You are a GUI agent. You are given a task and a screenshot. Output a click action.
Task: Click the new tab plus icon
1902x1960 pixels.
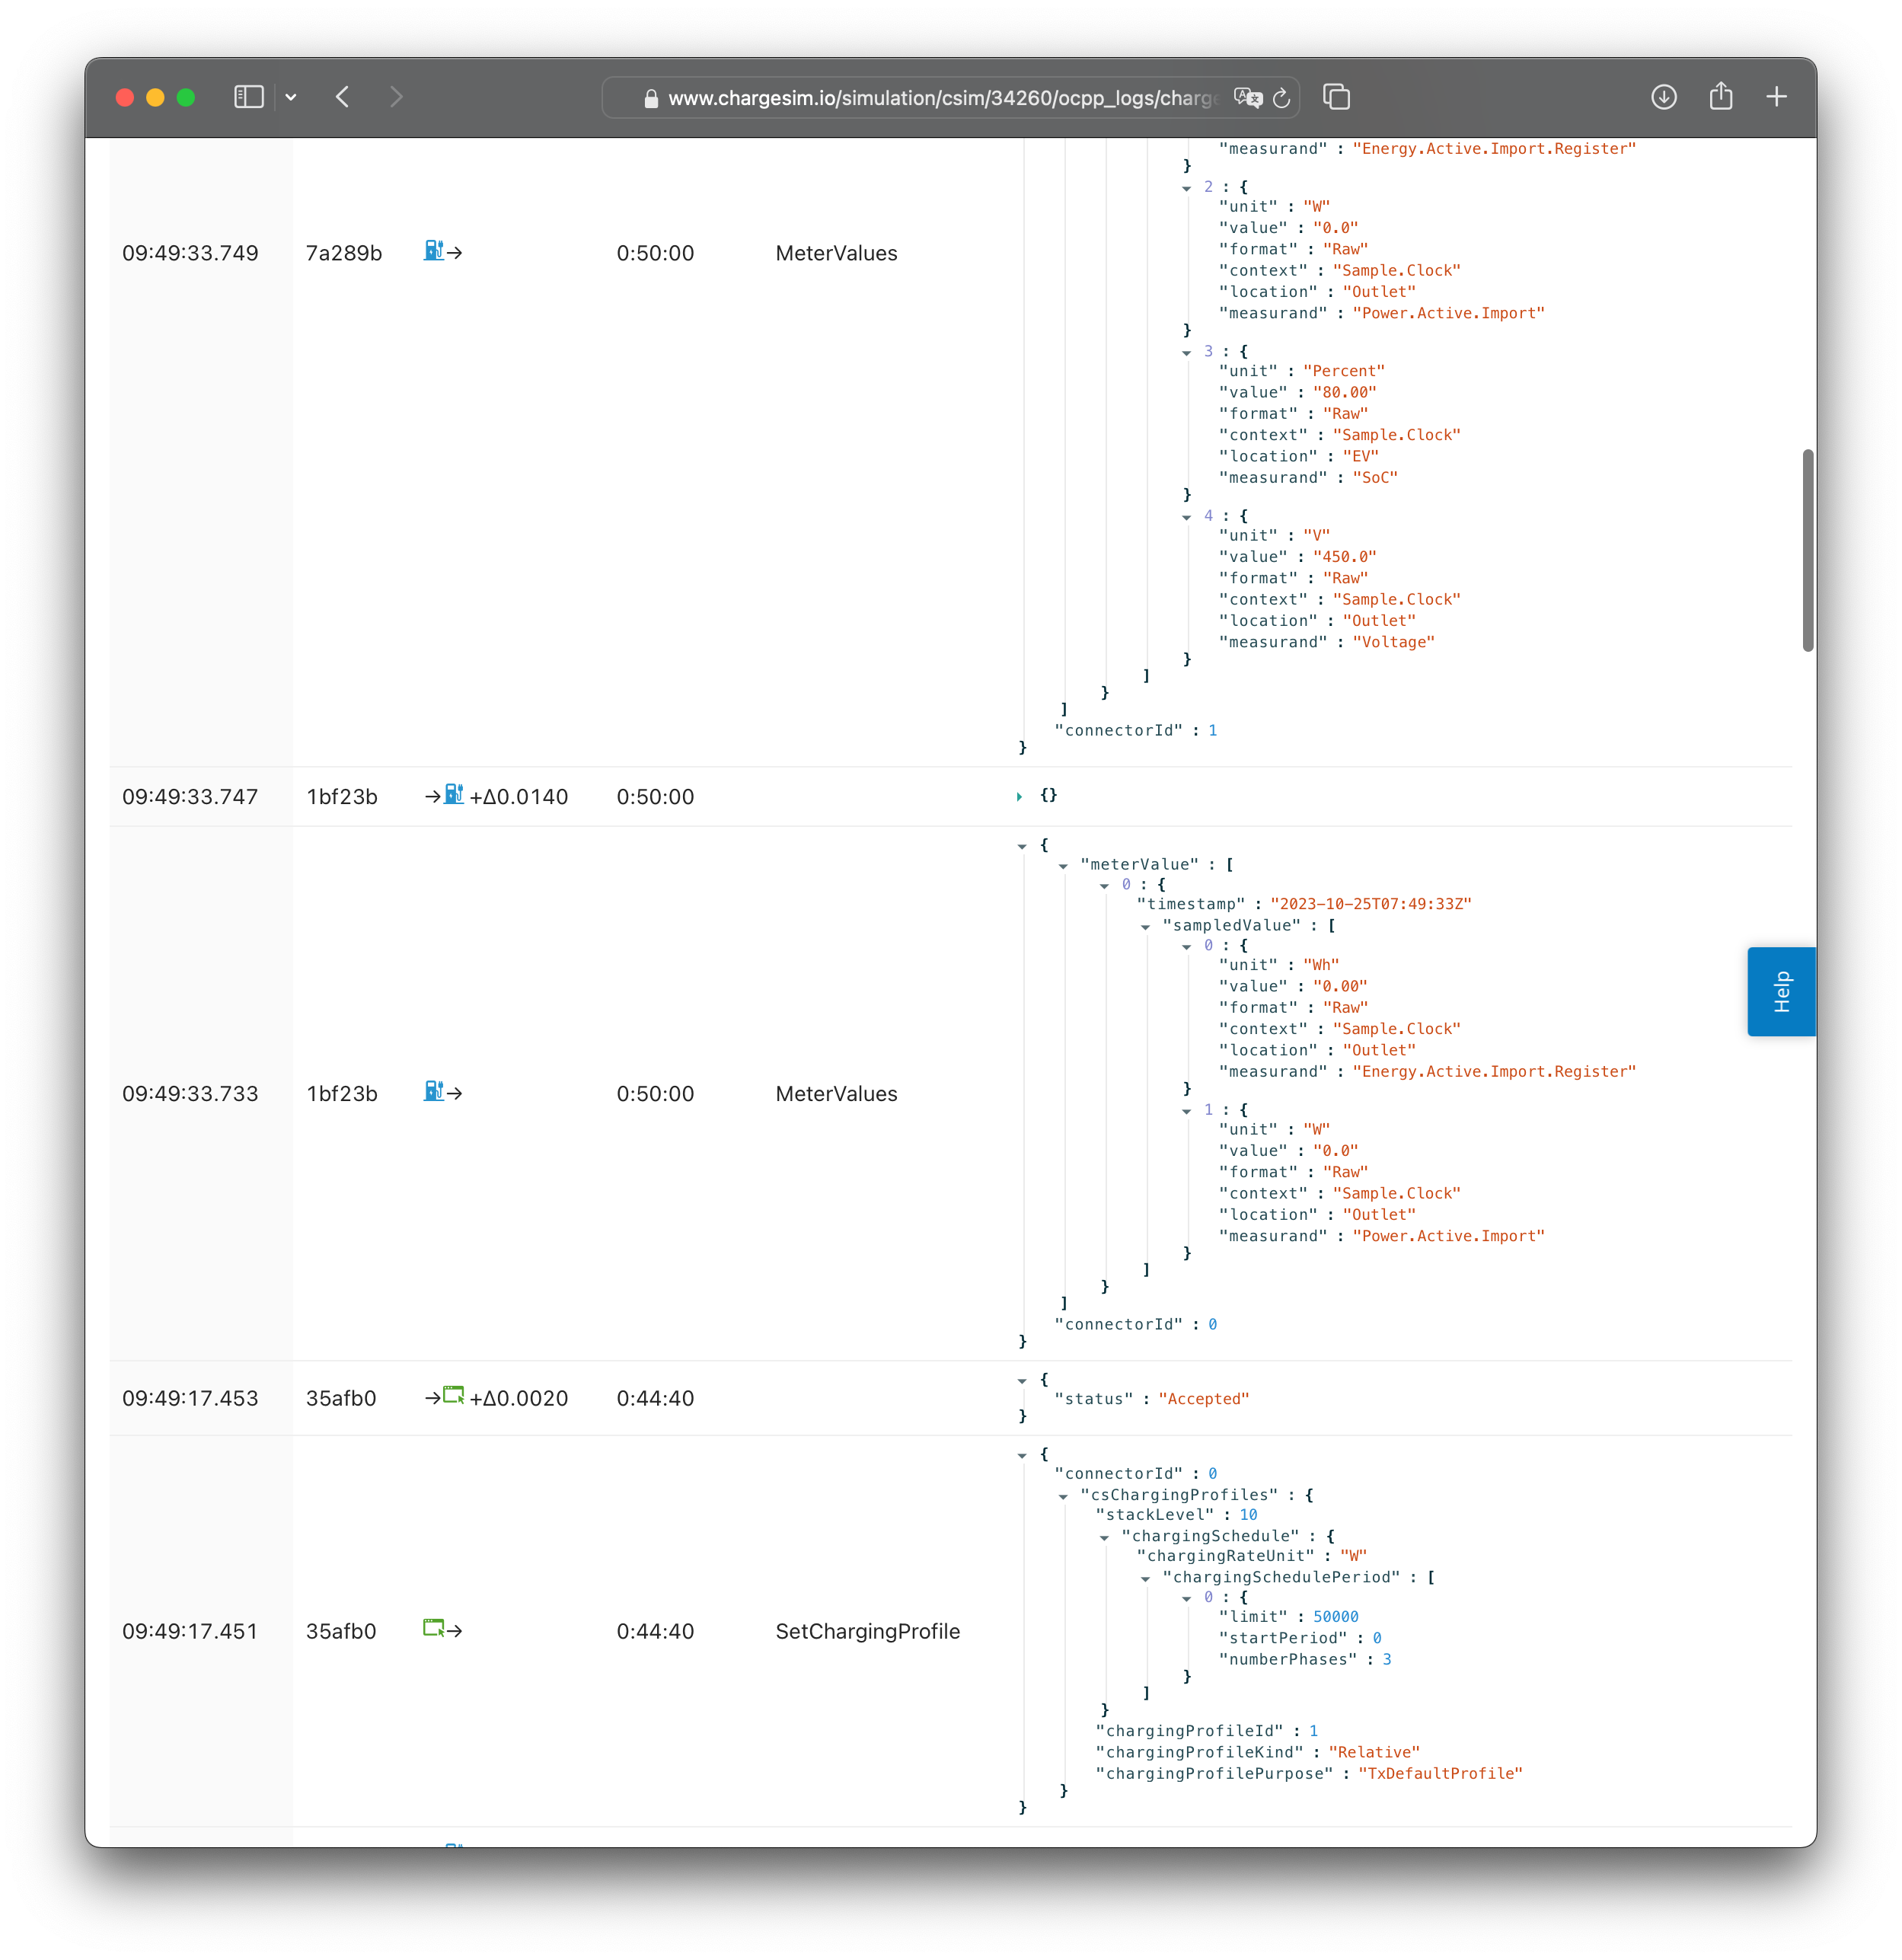(x=1776, y=97)
